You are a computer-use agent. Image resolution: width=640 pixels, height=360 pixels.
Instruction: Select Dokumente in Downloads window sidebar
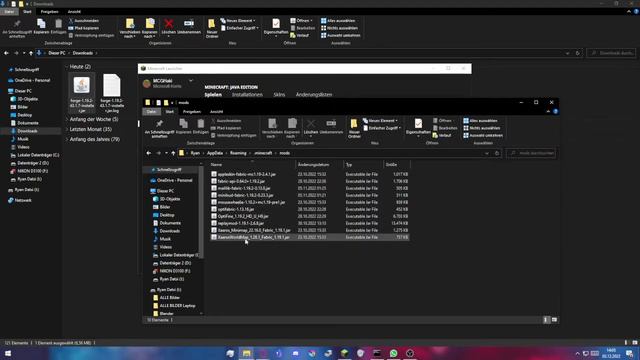[x=28, y=123]
